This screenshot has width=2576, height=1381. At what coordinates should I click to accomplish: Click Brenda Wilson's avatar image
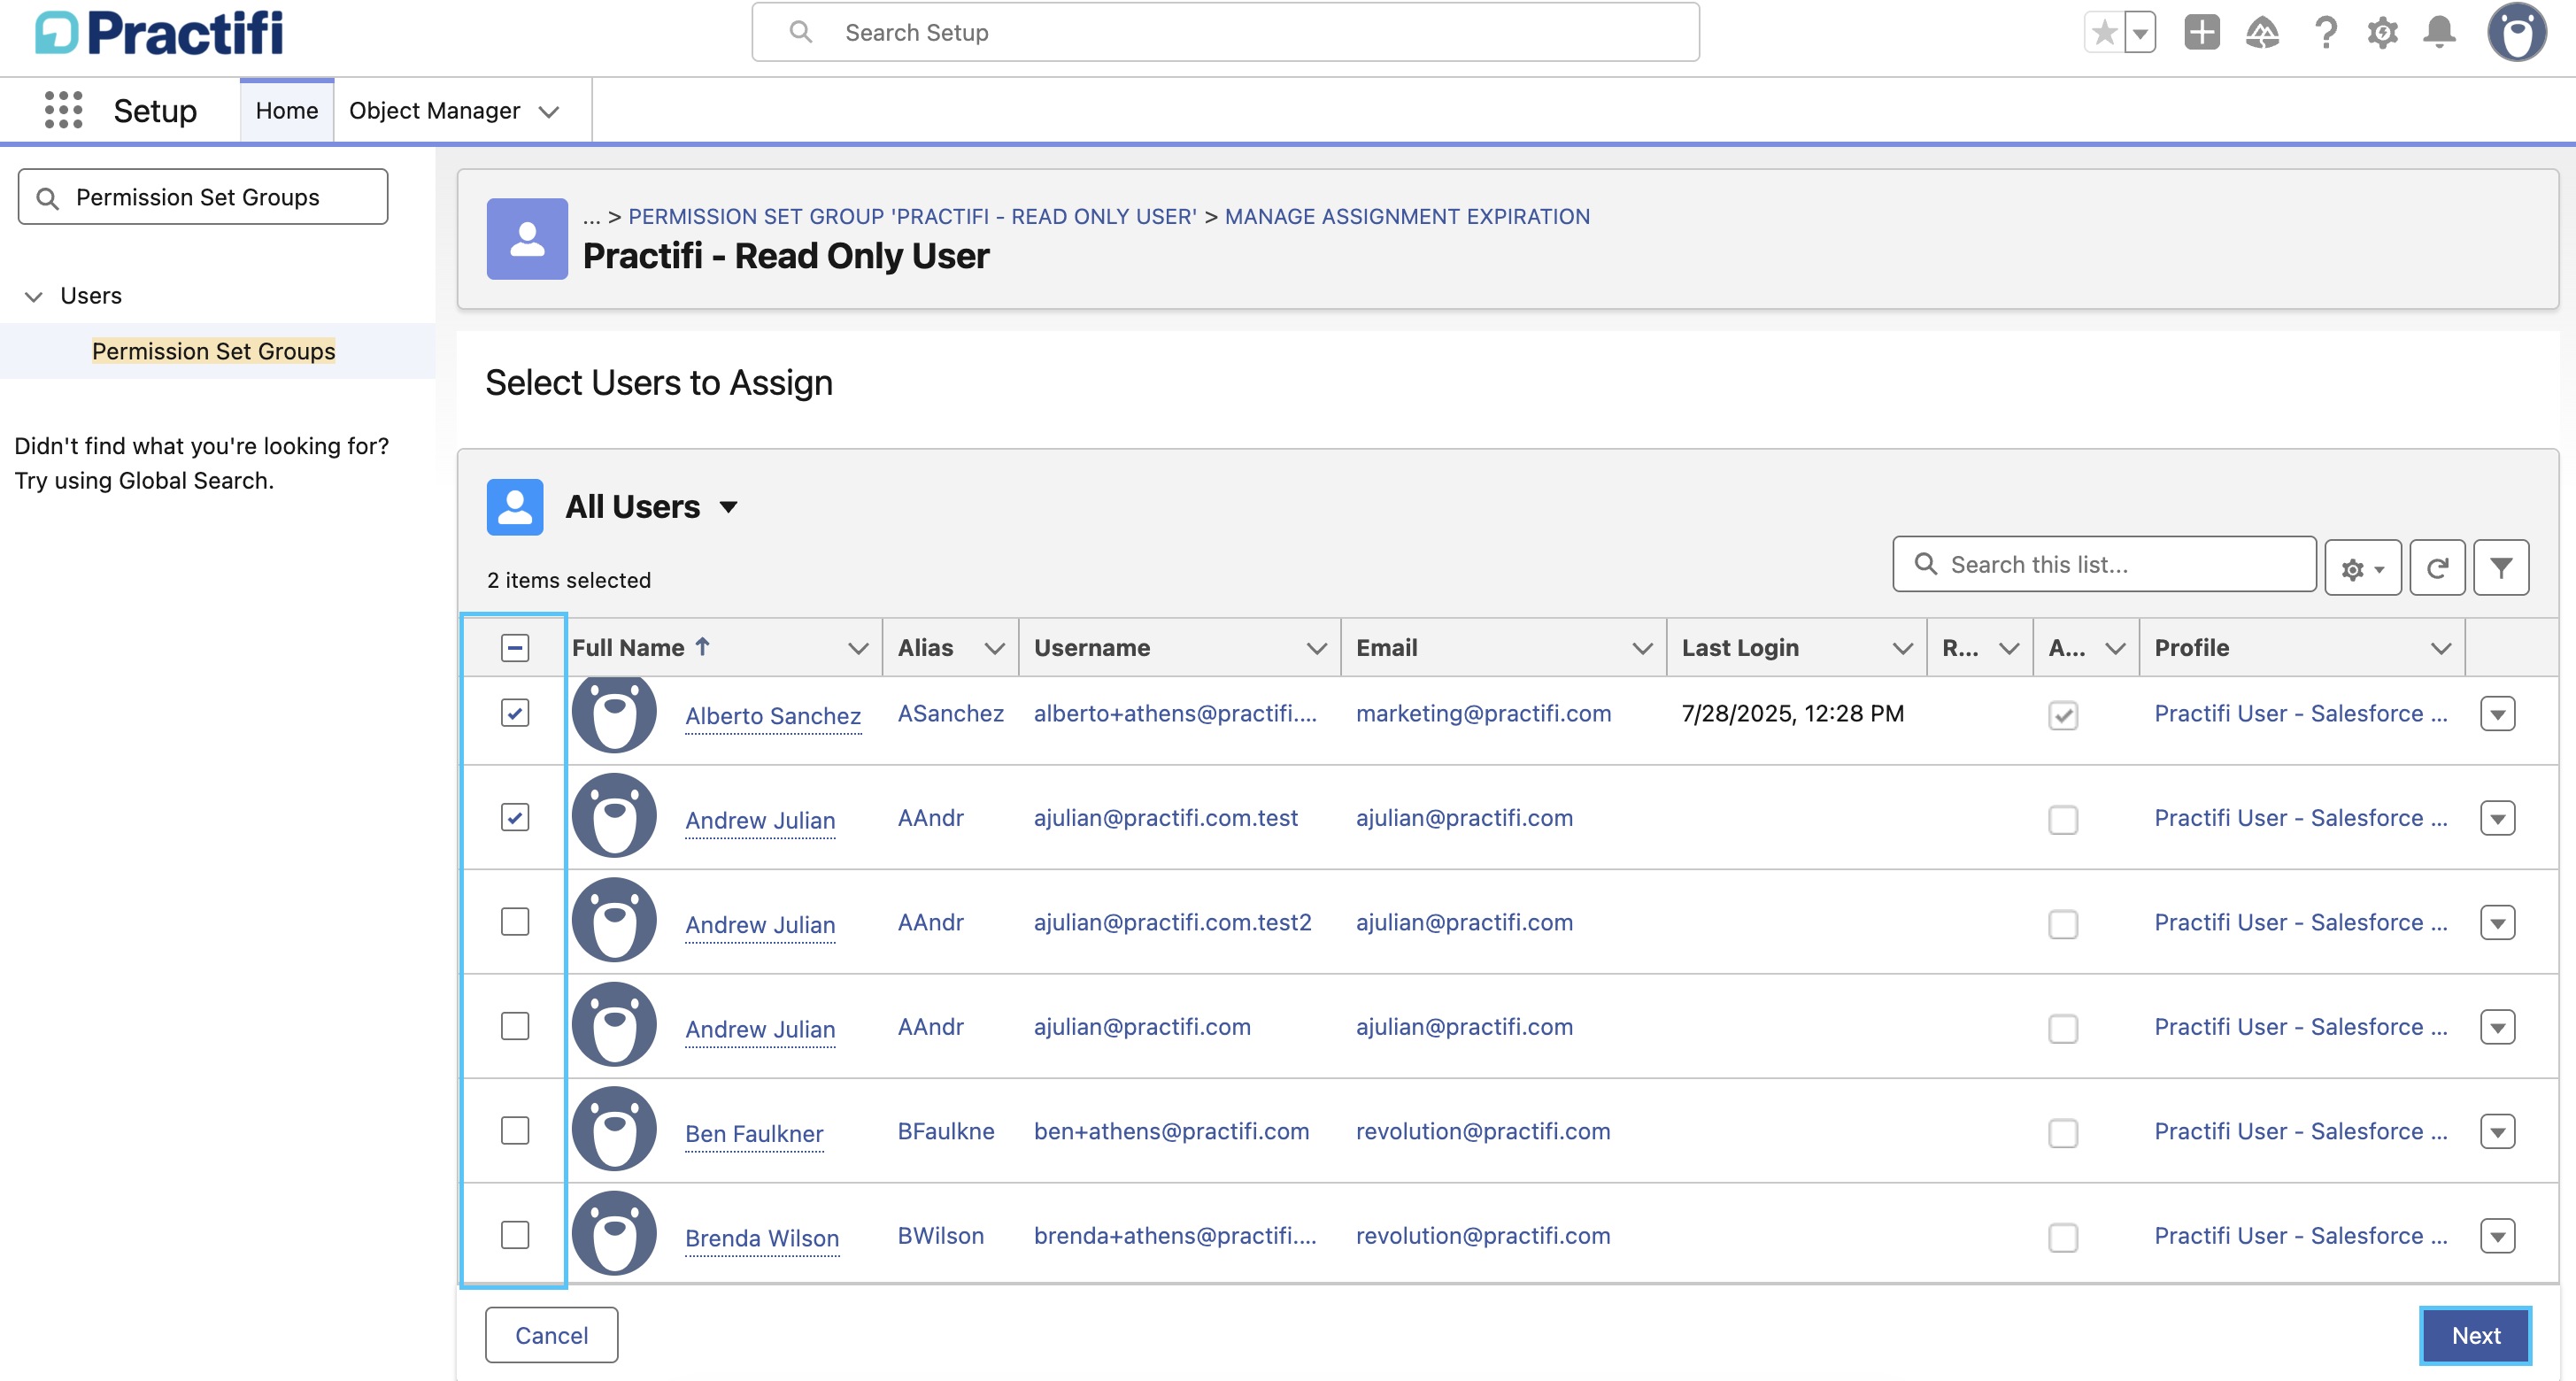tap(614, 1233)
